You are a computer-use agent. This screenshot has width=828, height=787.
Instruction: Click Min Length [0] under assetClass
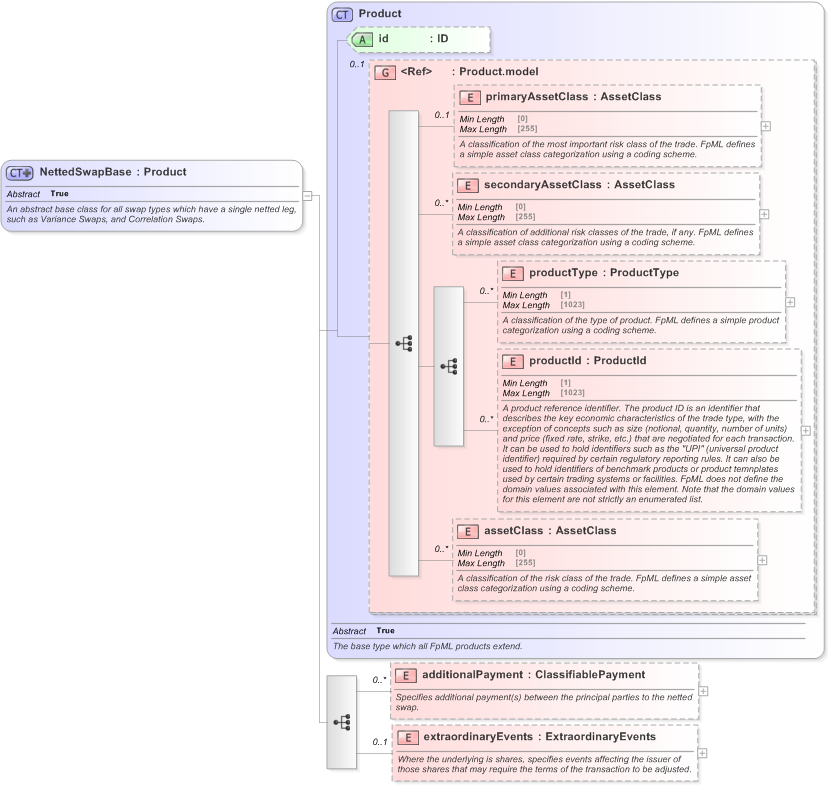click(491, 553)
